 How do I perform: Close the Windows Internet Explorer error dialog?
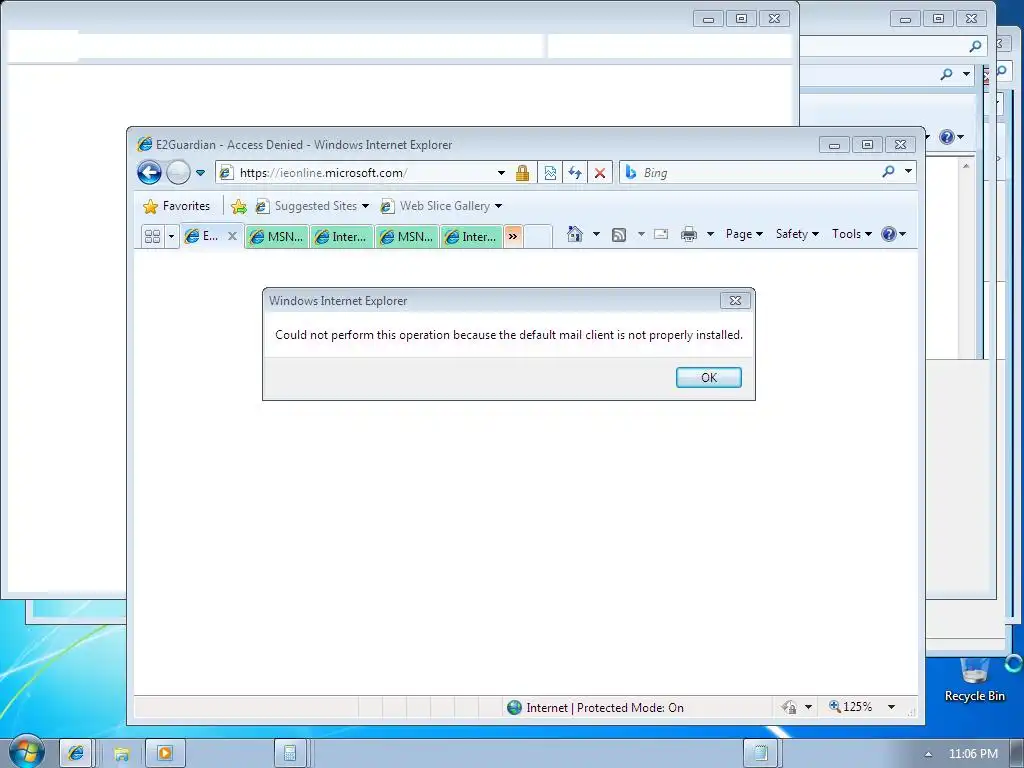735,300
